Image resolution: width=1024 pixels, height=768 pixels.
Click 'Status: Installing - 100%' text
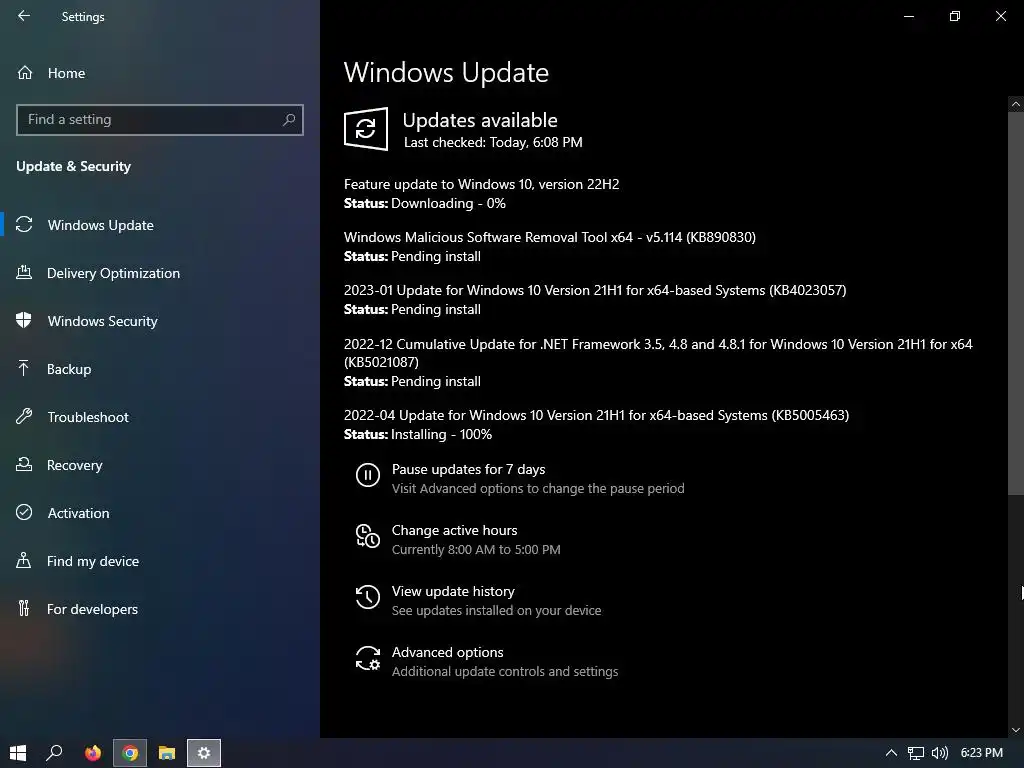point(418,434)
